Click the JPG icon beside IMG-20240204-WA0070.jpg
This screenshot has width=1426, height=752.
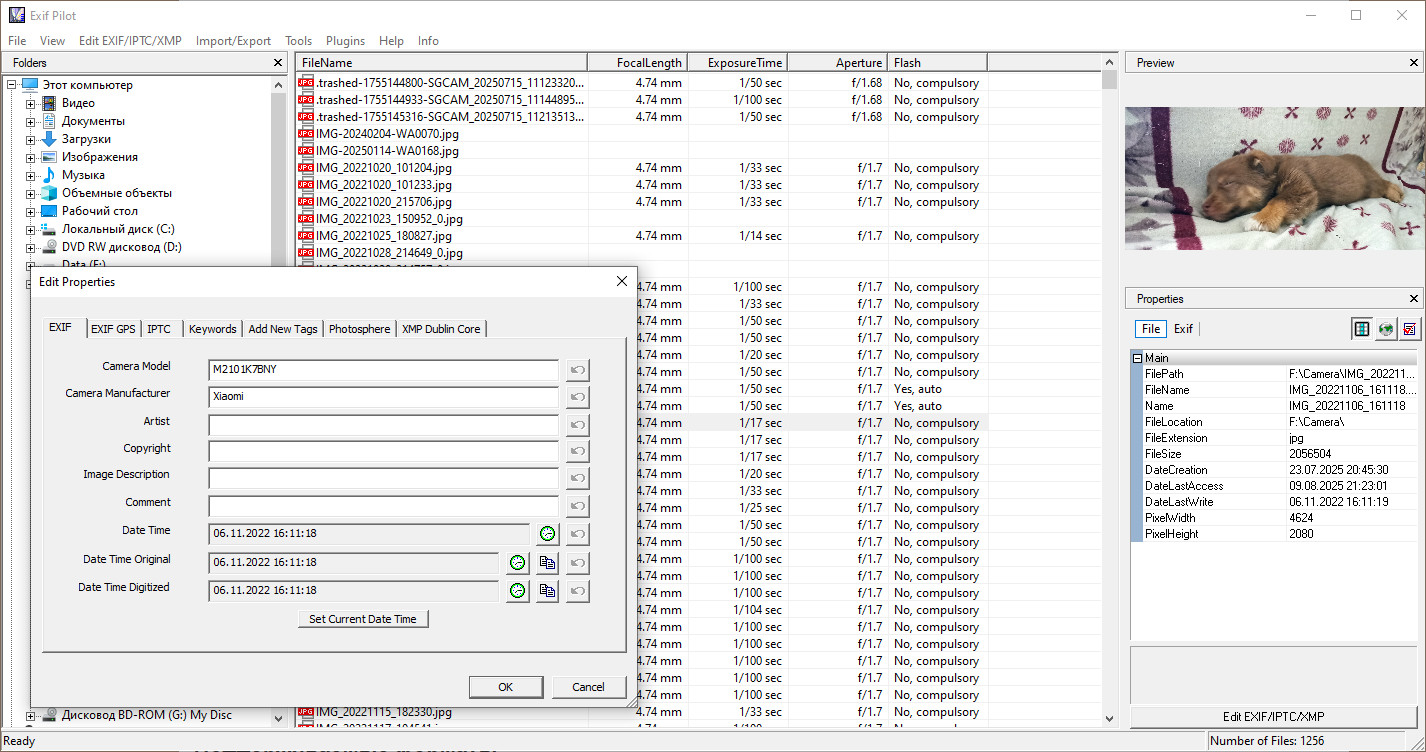tap(305, 134)
